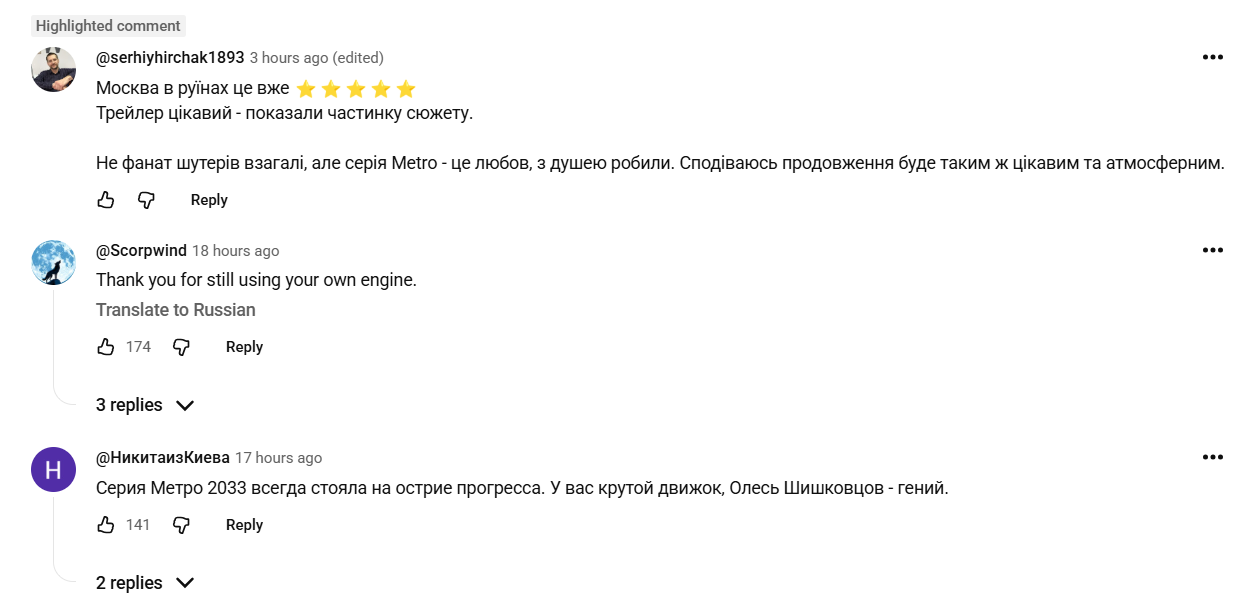The image size is (1243, 608).
Task: Like the comment by @НикитаизКиева
Action: [105, 524]
